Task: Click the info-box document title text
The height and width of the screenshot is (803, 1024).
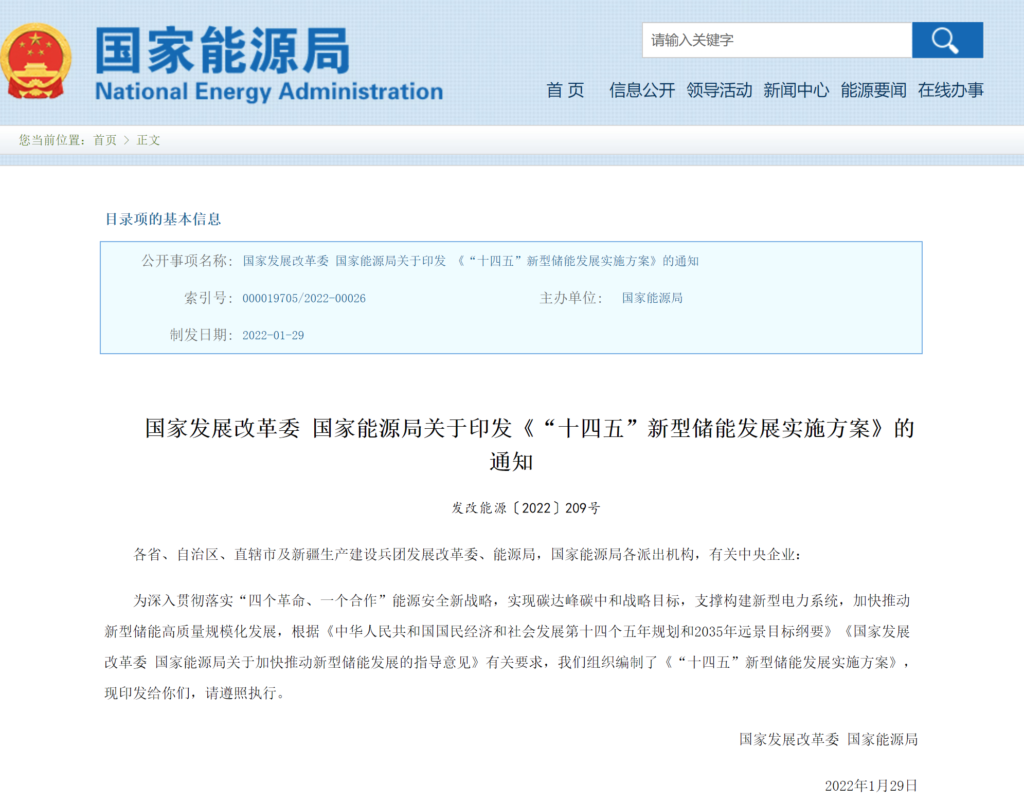Action: tap(470, 261)
